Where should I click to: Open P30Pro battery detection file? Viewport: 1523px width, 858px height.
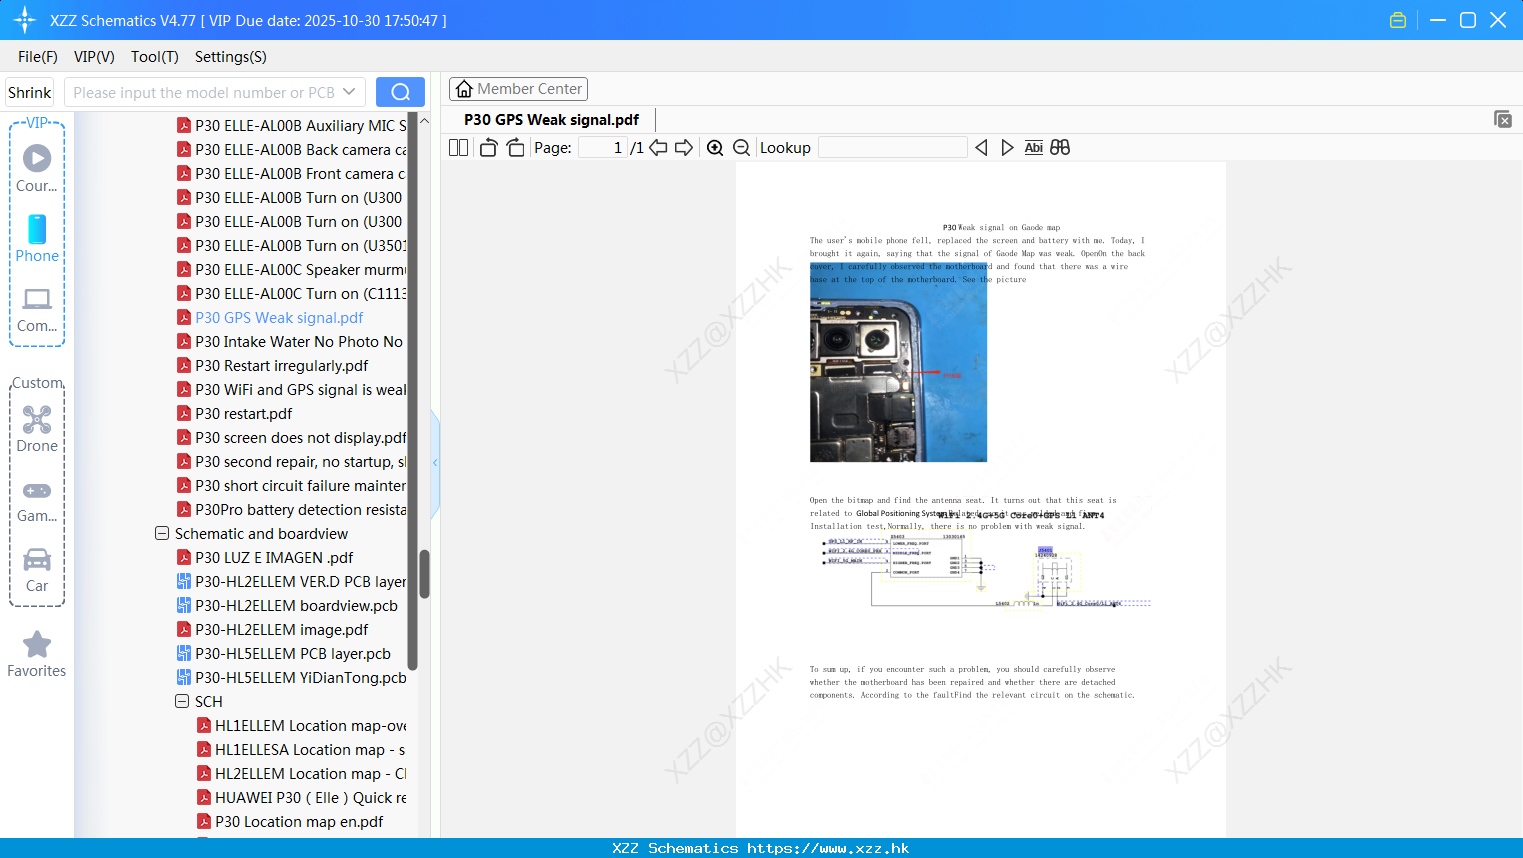pos(291,510)
